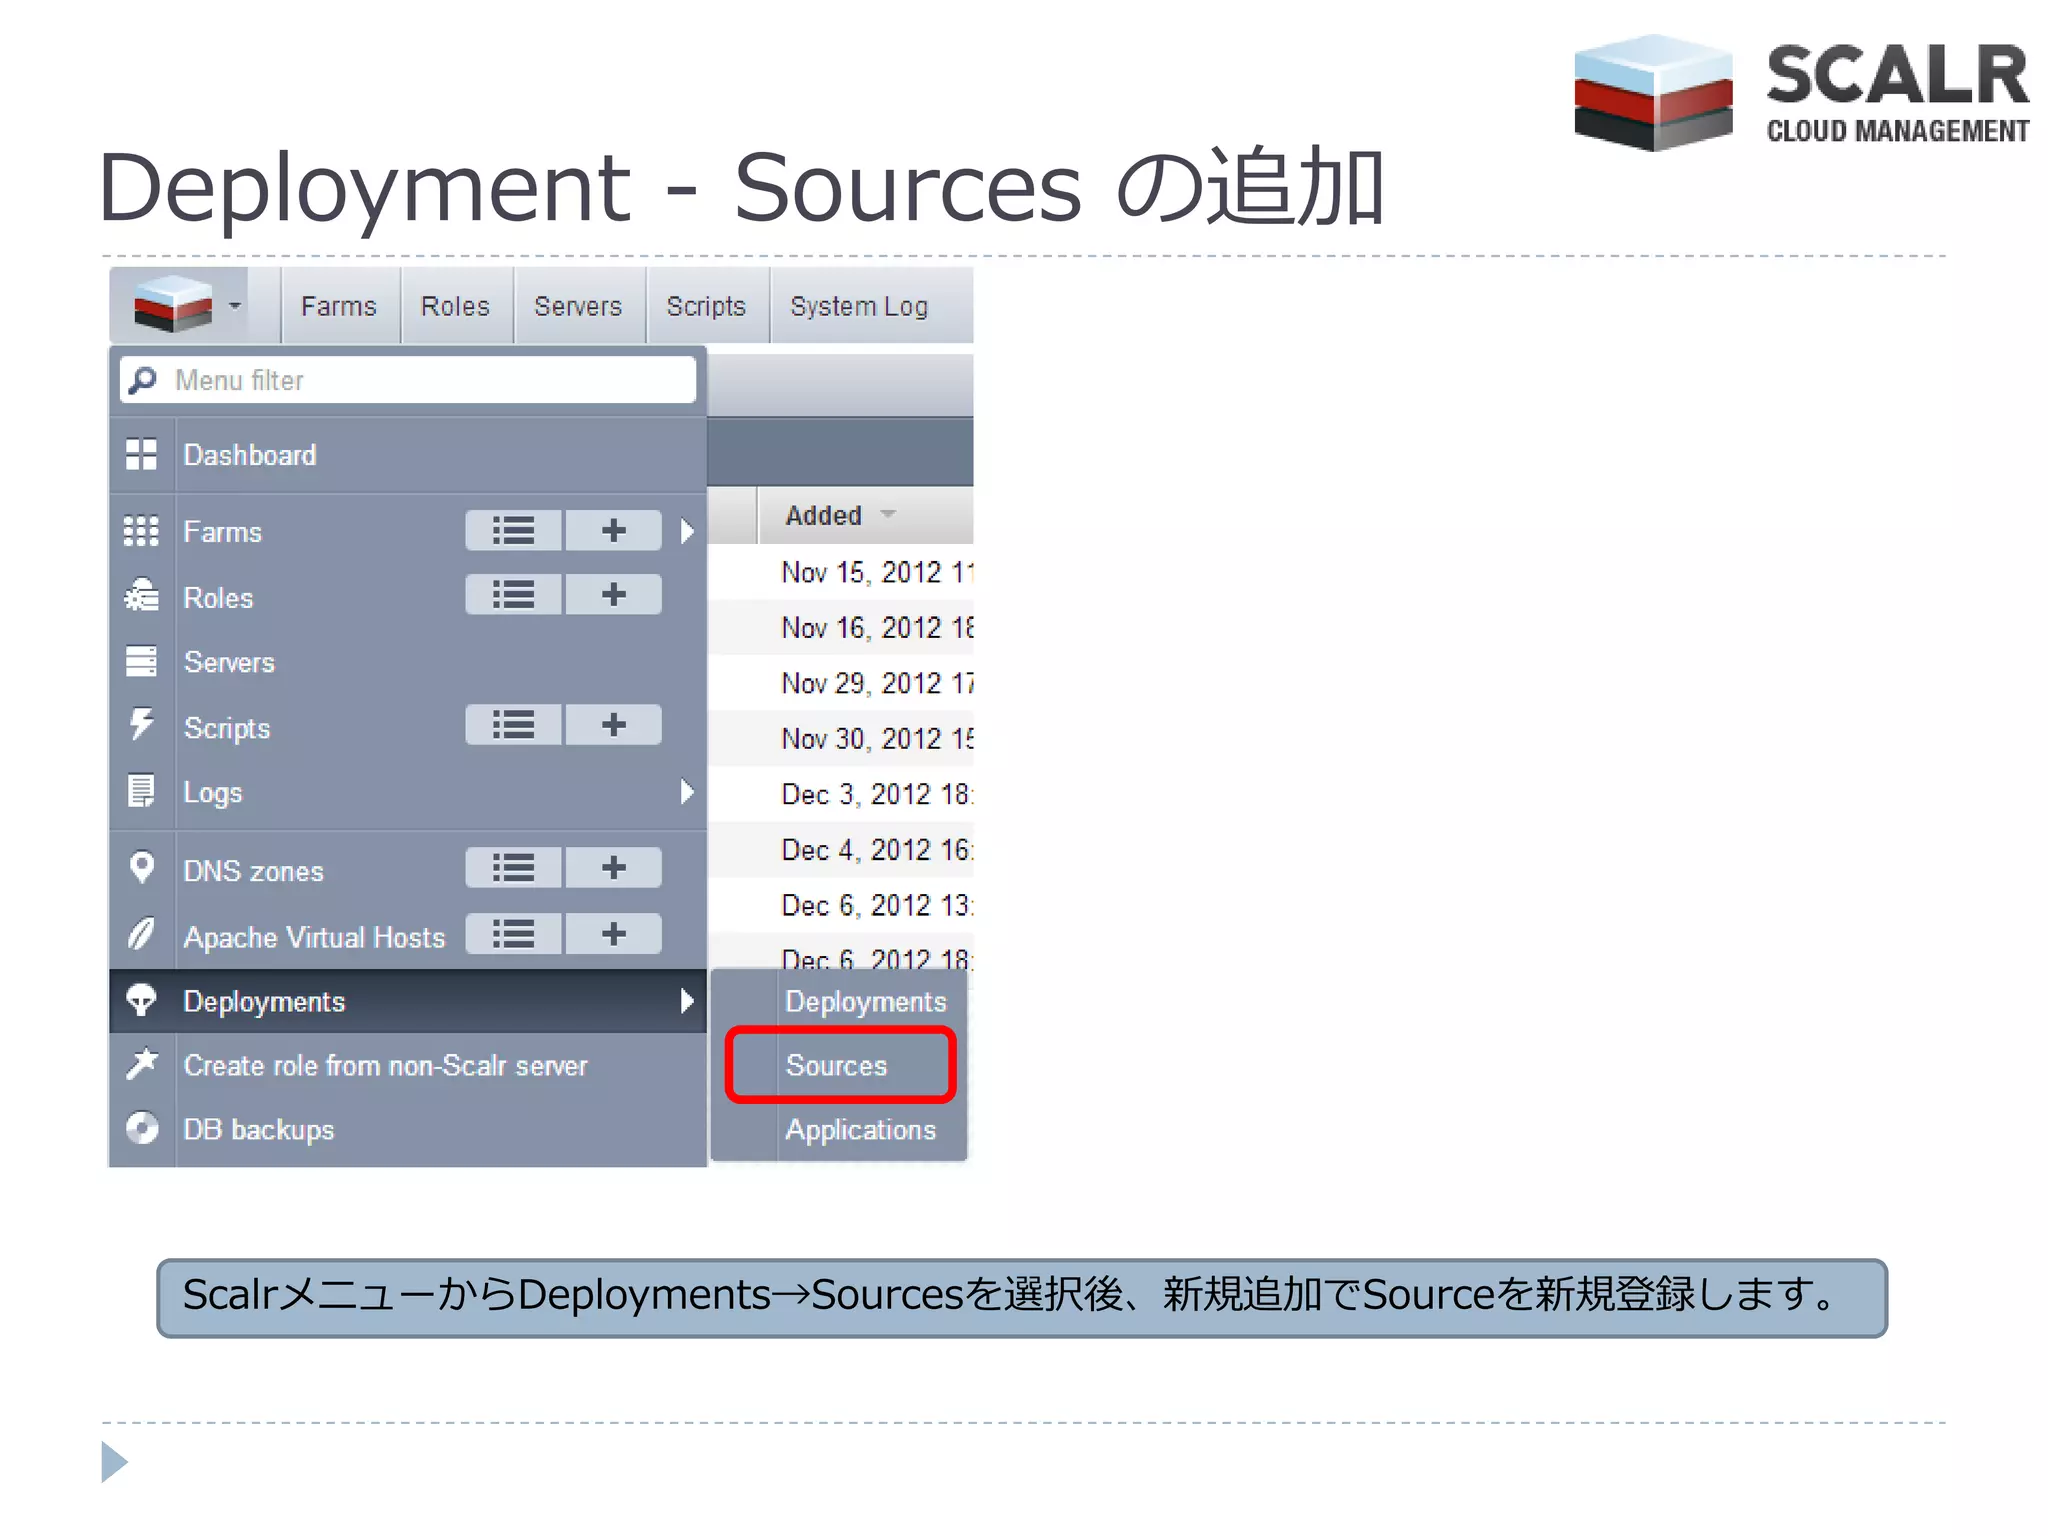Open the Farms top tab
This screenshot has width=2048, height=1536.
pyautogui.click(x=339, y=306)
